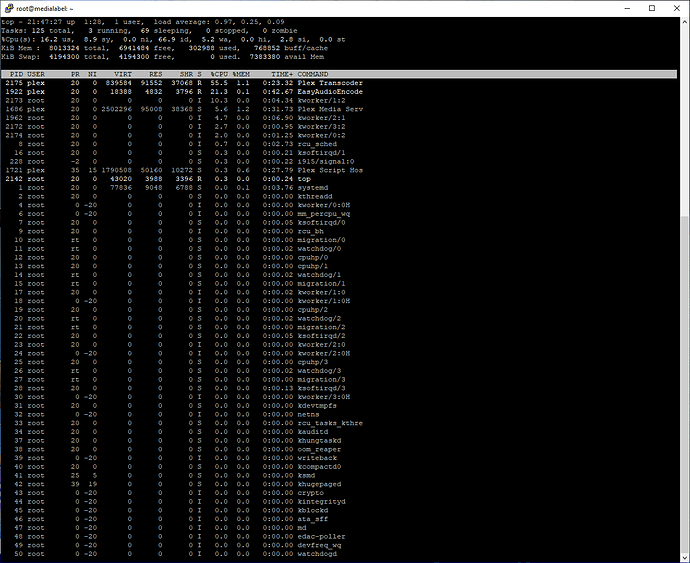Click the %CPU column header

click(x=219, y=74)
